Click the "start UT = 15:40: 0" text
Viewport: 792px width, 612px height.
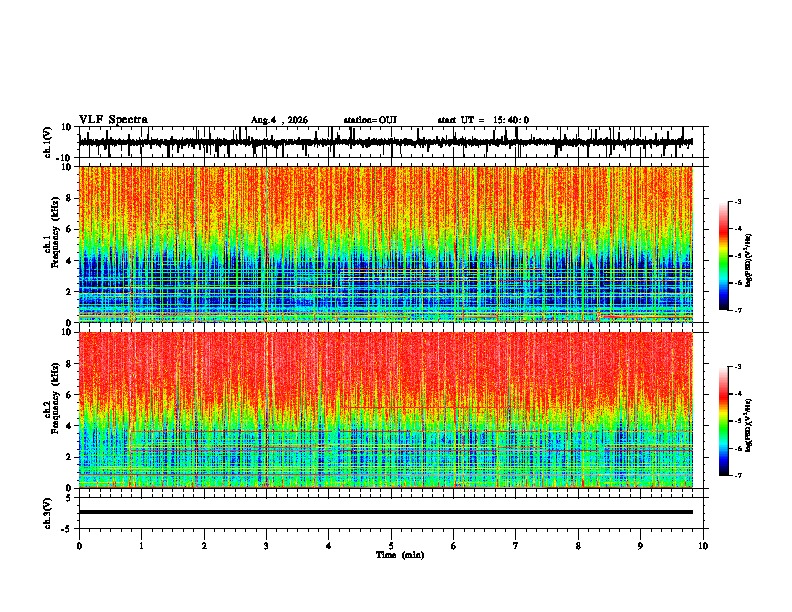483,120
